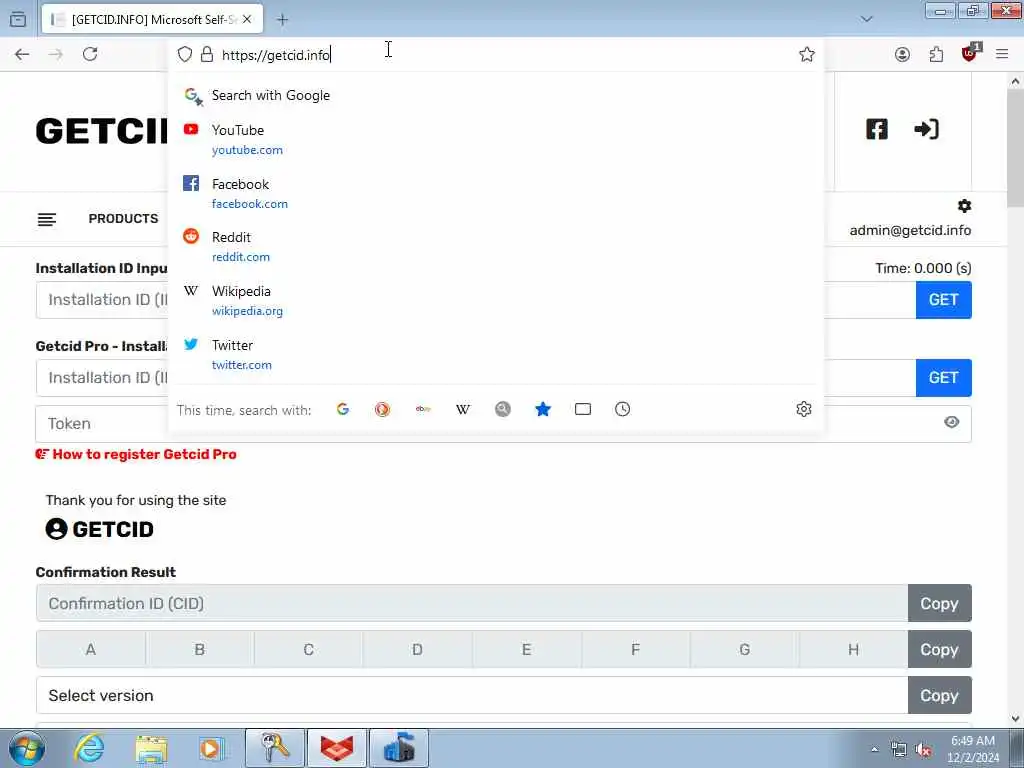Open the uBlock Origin extension icon

click(x=970, y=53)
